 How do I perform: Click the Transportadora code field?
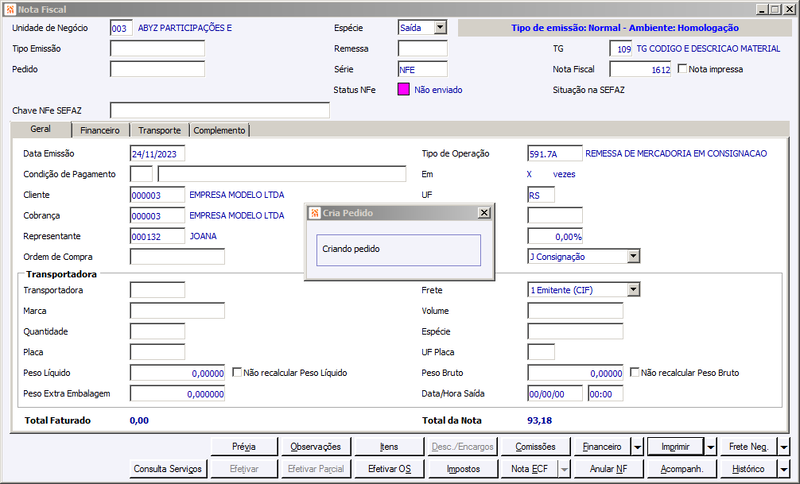click(x=157, y=290)
